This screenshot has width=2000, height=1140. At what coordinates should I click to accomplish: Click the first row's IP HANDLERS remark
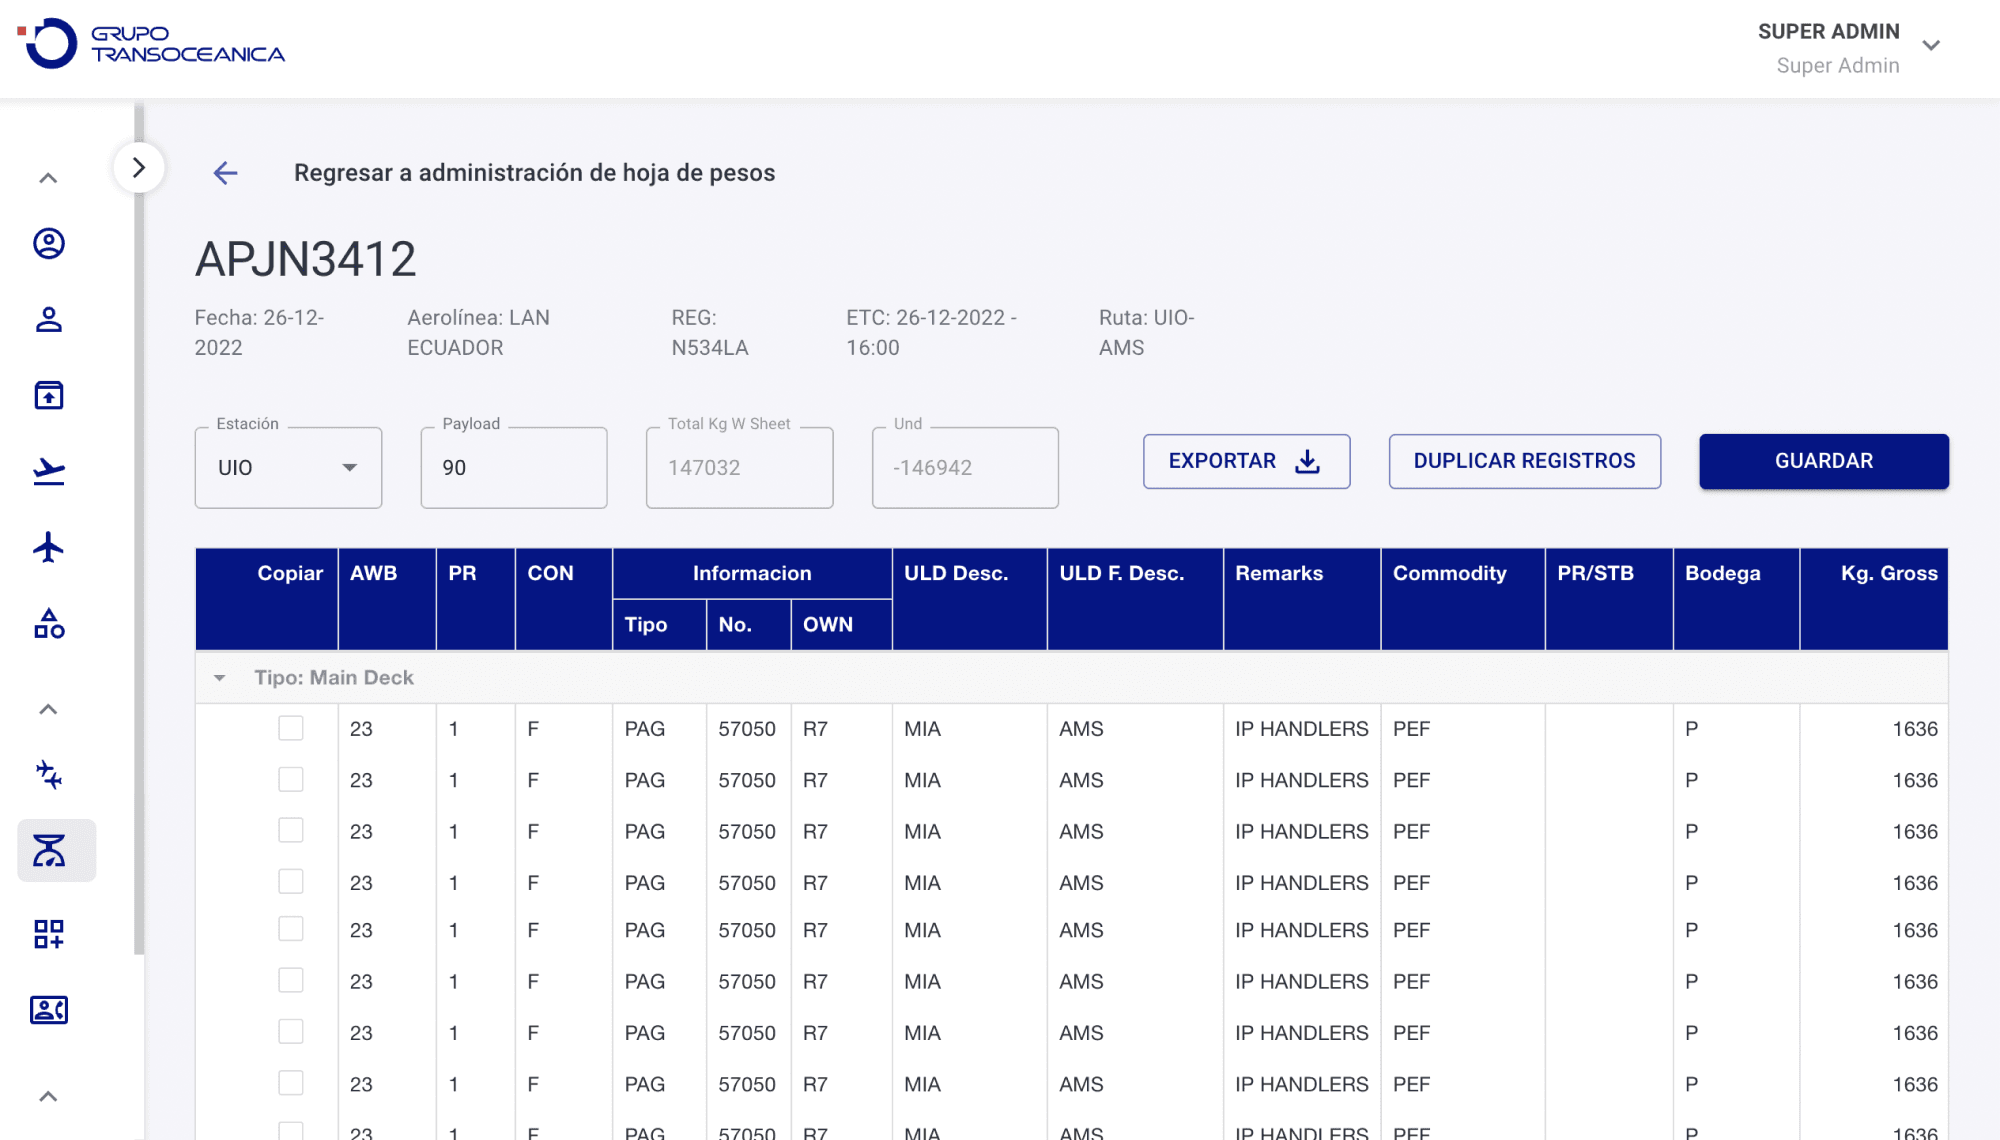coord(1301,729)
